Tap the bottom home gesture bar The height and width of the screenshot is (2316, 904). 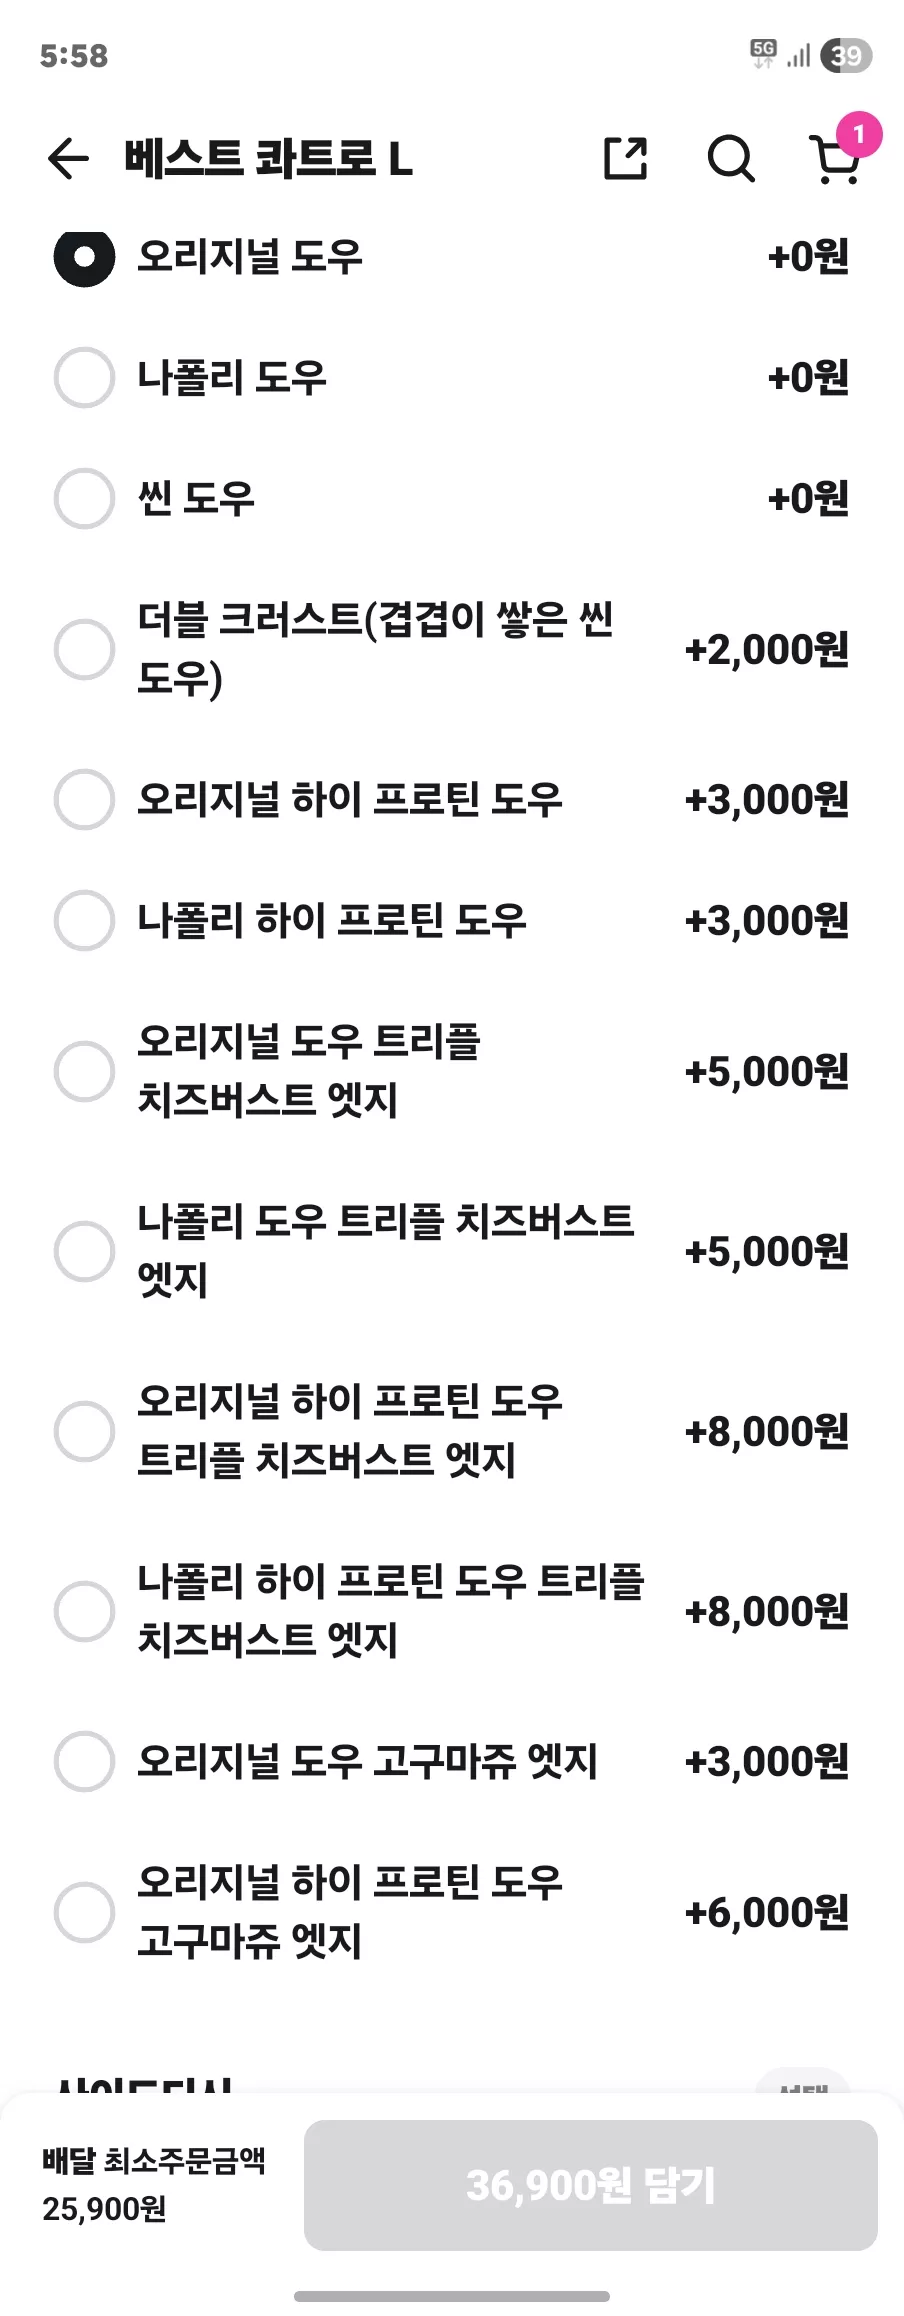click(x=452, y=2296)
